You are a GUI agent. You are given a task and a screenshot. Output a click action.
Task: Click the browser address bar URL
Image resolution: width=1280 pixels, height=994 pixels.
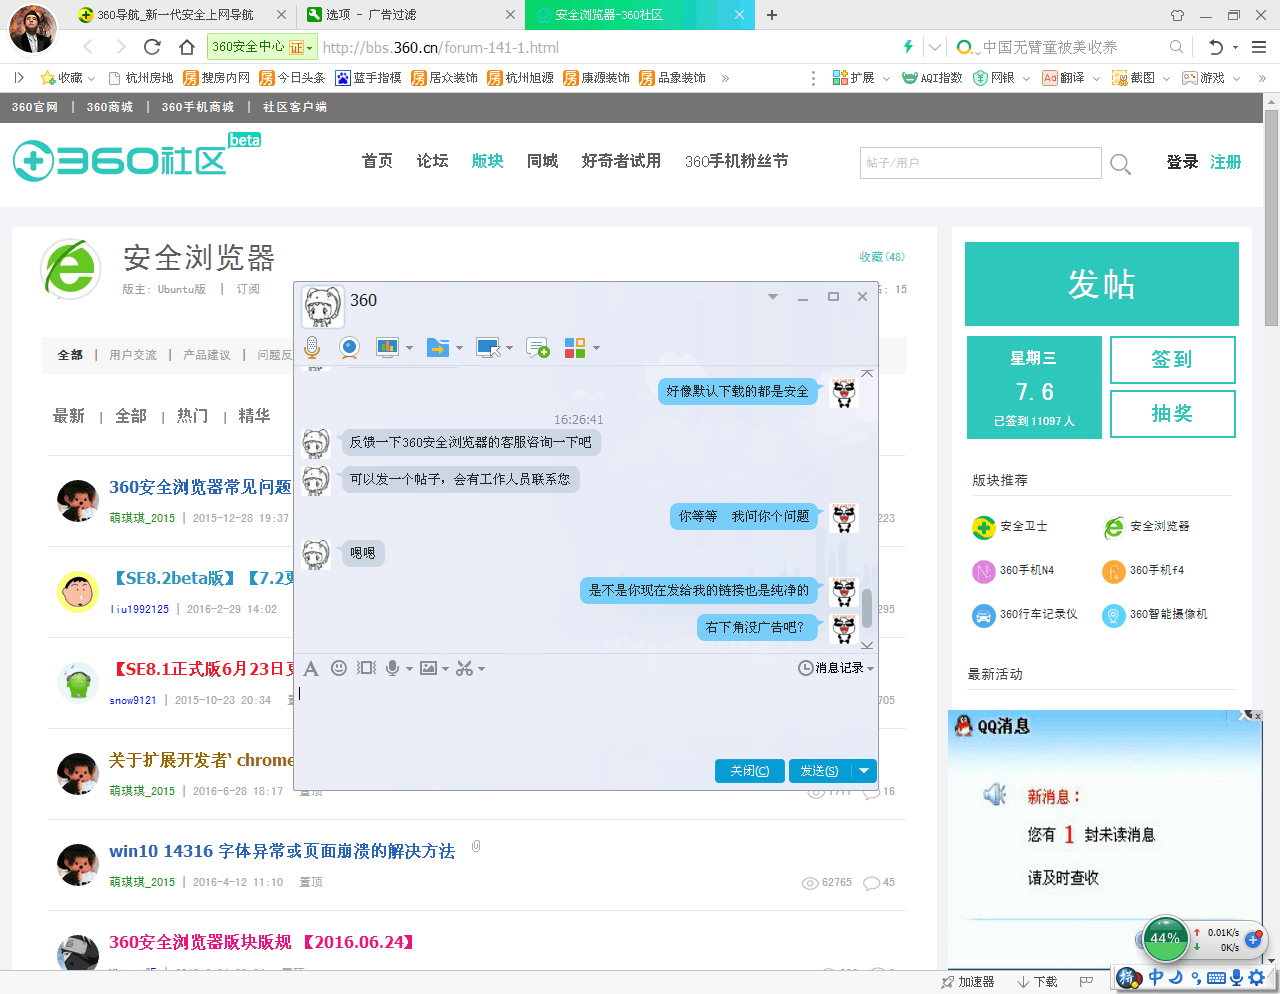pos(440,47)
